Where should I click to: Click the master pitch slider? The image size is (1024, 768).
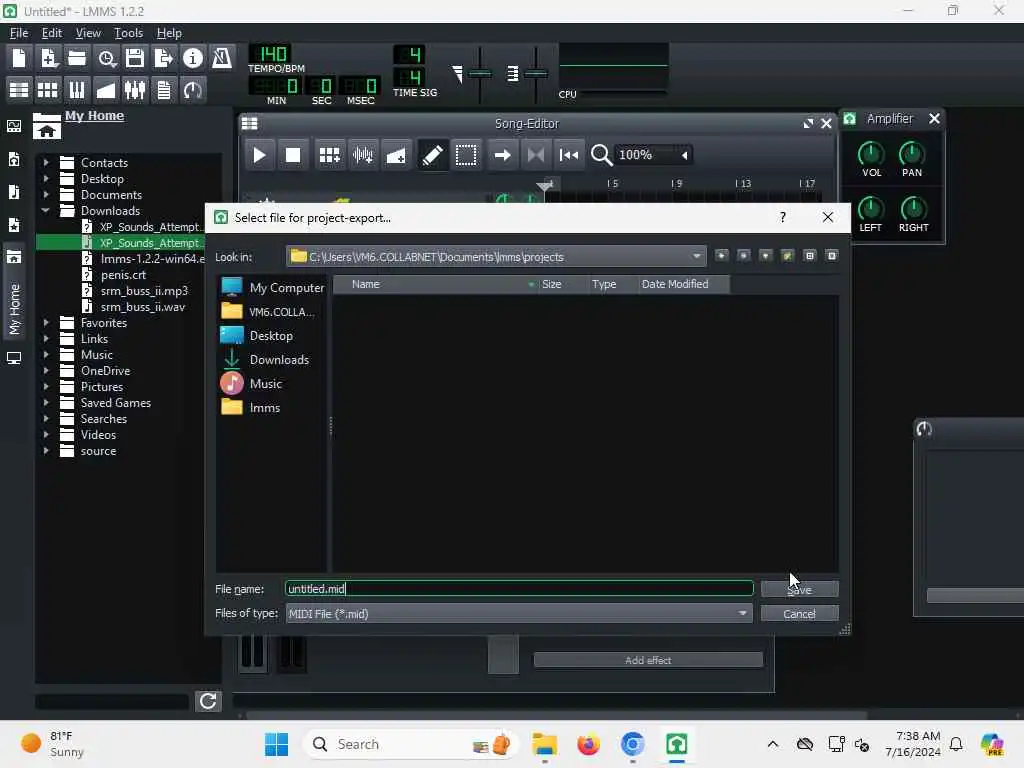pos(536,74)
